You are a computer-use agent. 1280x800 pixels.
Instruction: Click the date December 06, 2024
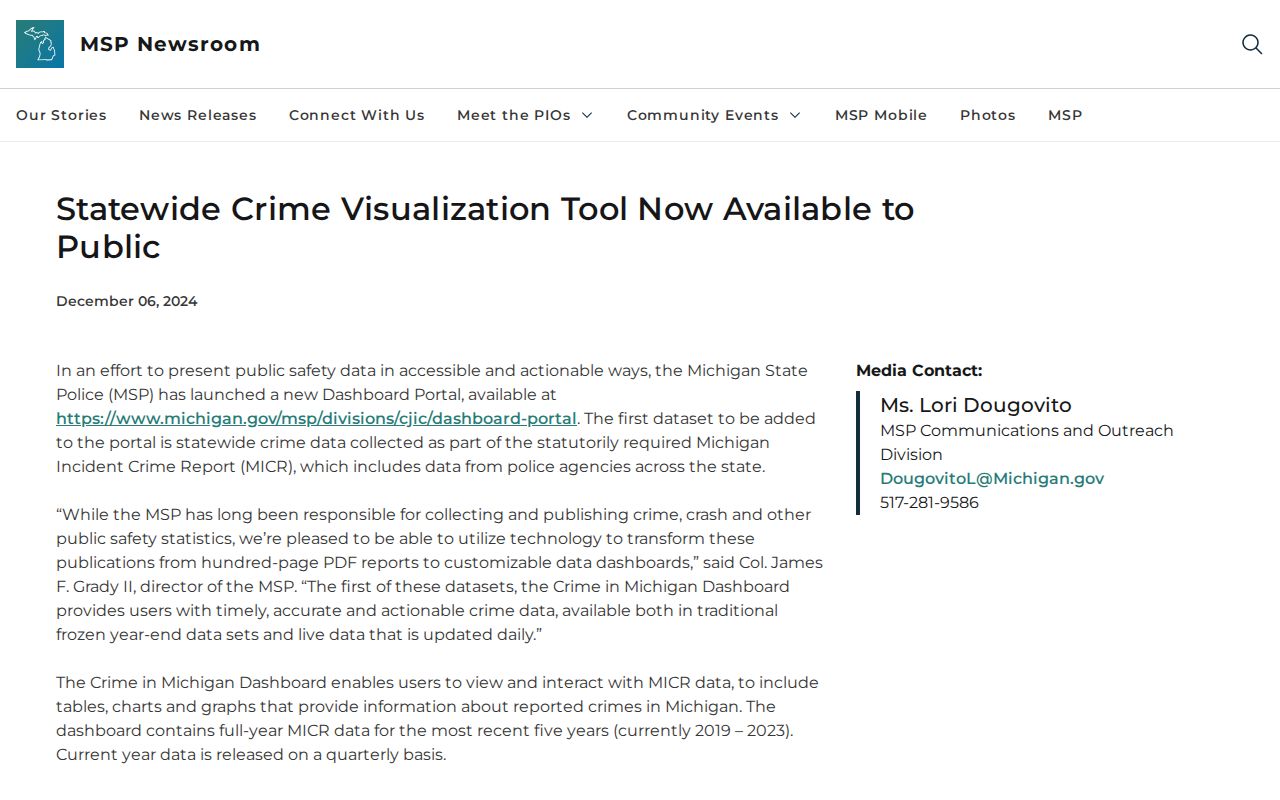click(127, 301)
